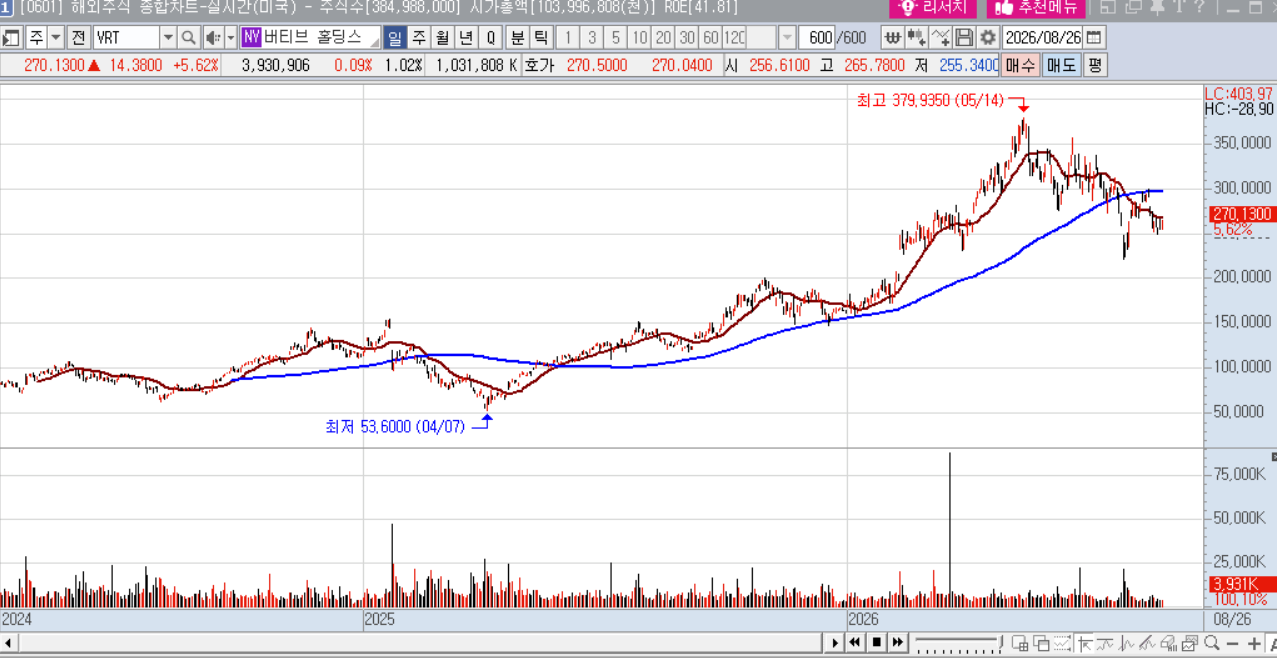
Task: Open the 주 market type dropdown
Action: click(45, 38)
